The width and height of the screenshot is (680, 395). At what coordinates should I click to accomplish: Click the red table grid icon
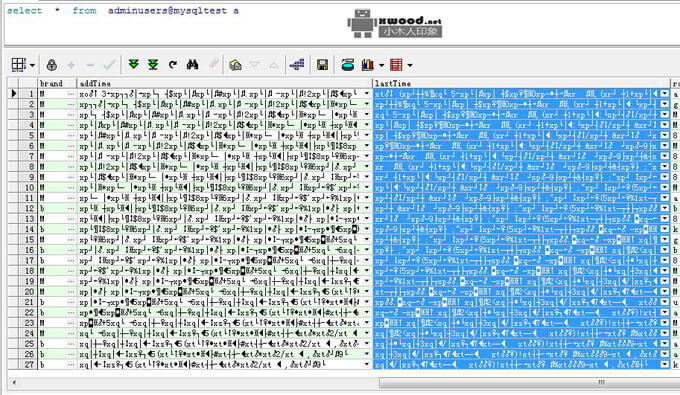396,65
